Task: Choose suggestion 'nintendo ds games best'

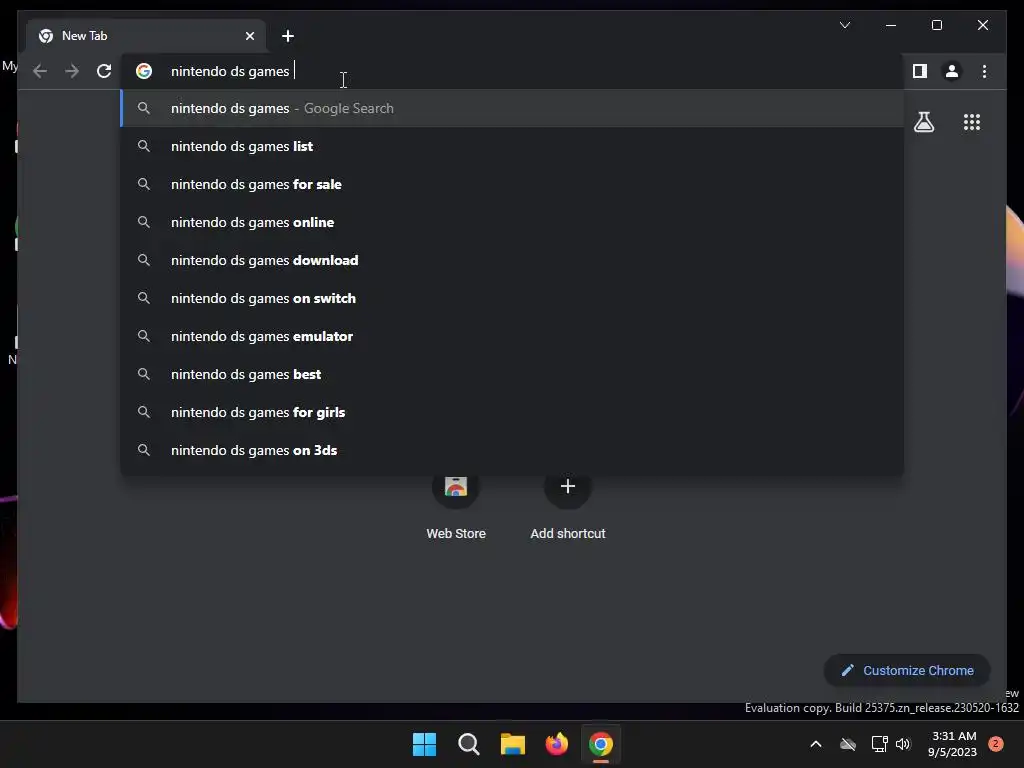Action: coord(512,374)
